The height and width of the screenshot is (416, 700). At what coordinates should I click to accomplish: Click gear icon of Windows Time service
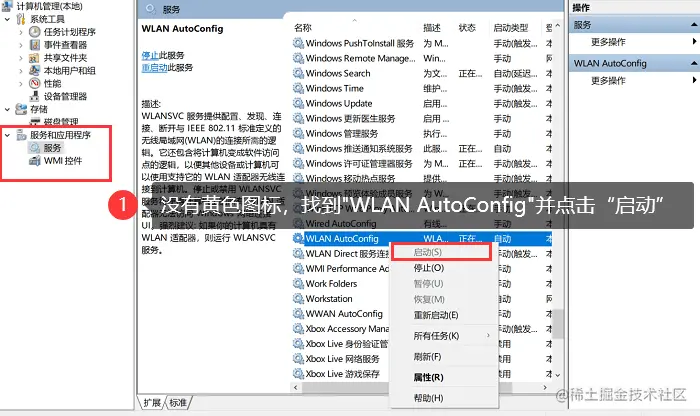(x=298, y=88)
